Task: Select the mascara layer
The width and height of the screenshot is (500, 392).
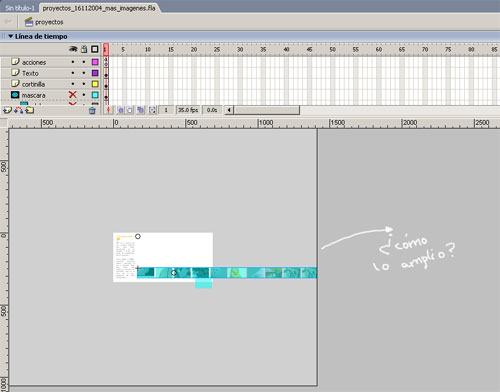Action: pyautogui.click(x=33, y=95)
